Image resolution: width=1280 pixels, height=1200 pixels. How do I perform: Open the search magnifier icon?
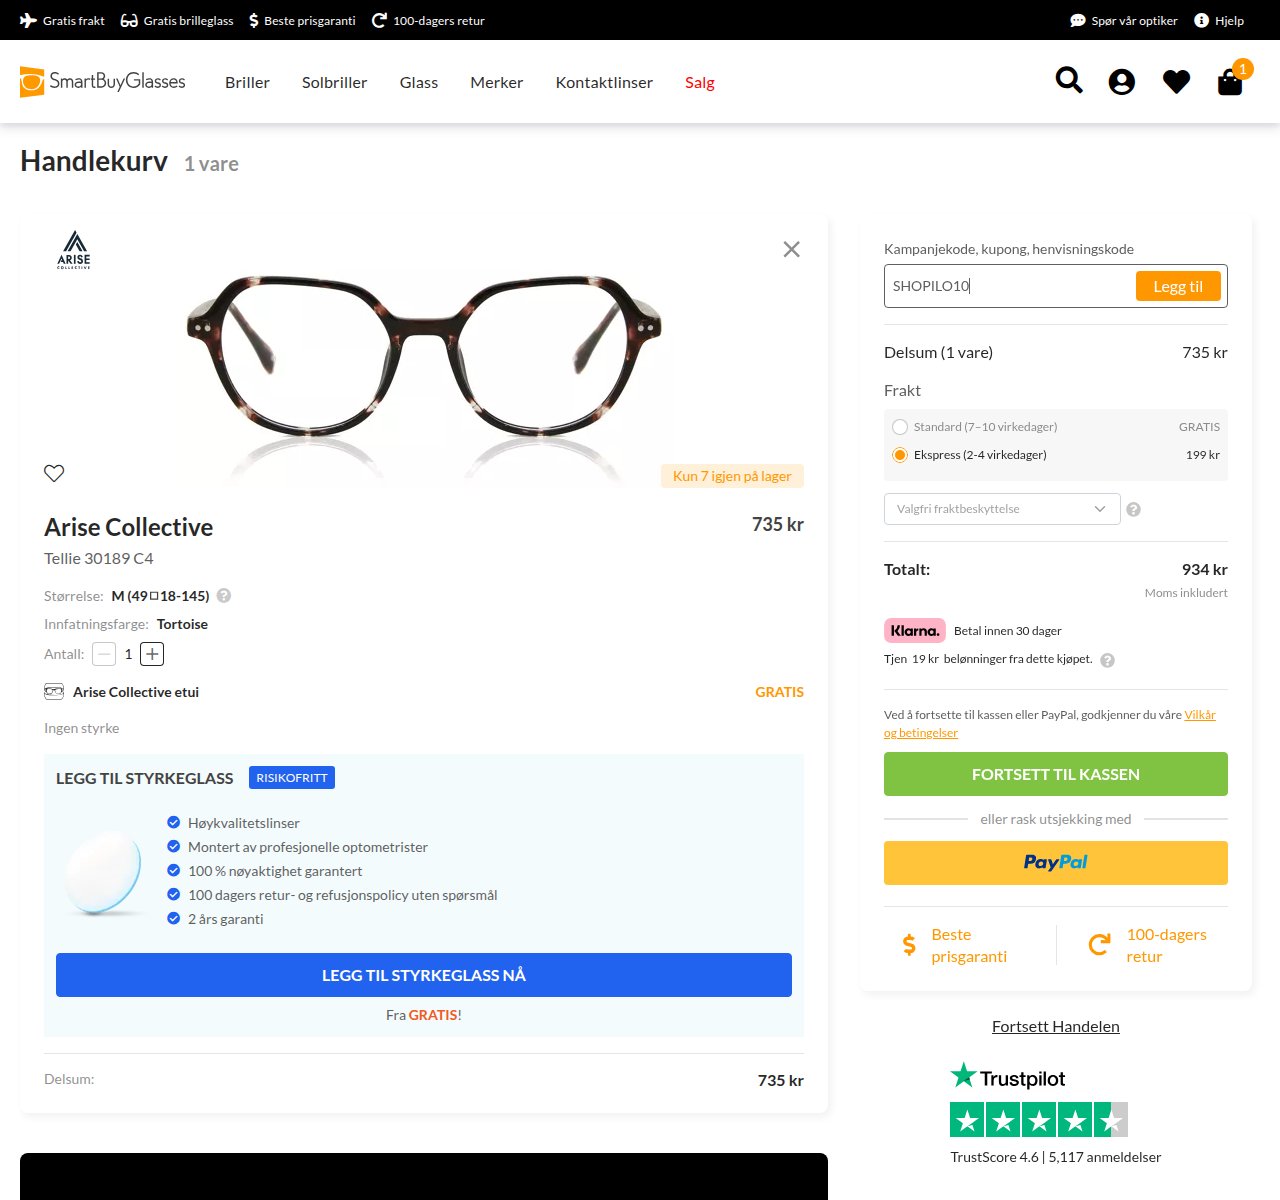1069,81
